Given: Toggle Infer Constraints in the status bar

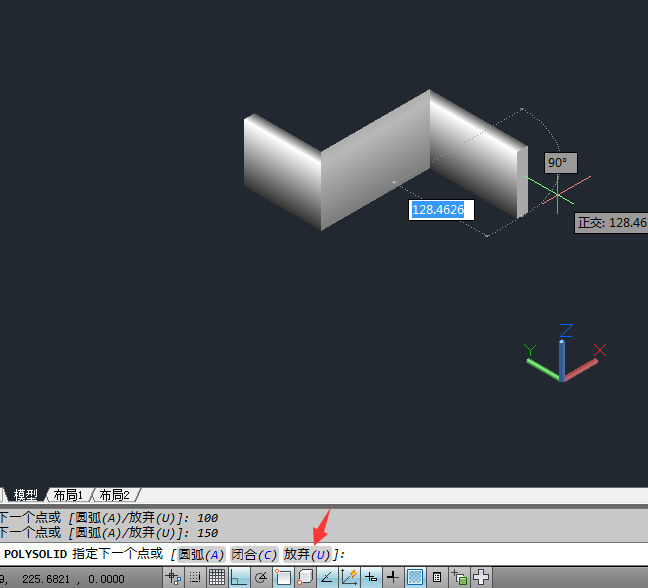Looking at the screenshot, I should [173, 577].
